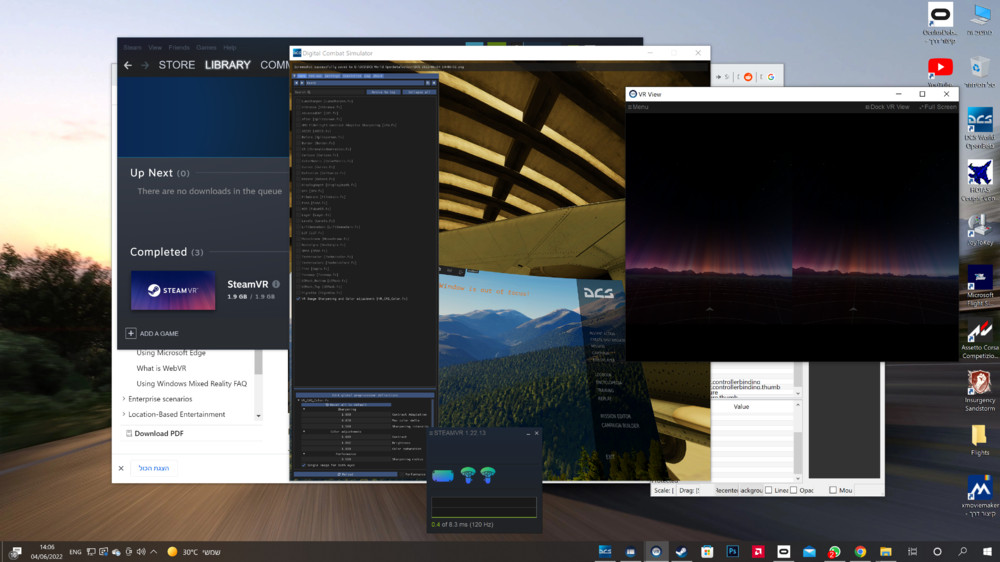Open Photoshop from the taskbar
The width and height of the screenshot is (1000, 562).
click(x=732, y=551)
